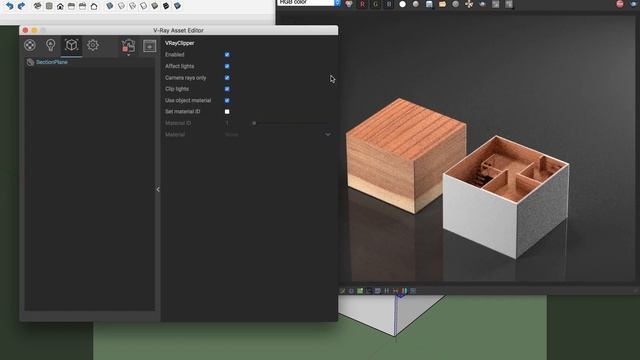The height and width of the screenshot is (360, 640).
Task: Toggle the Affect lights checkbox
Action: coord(227,66)
